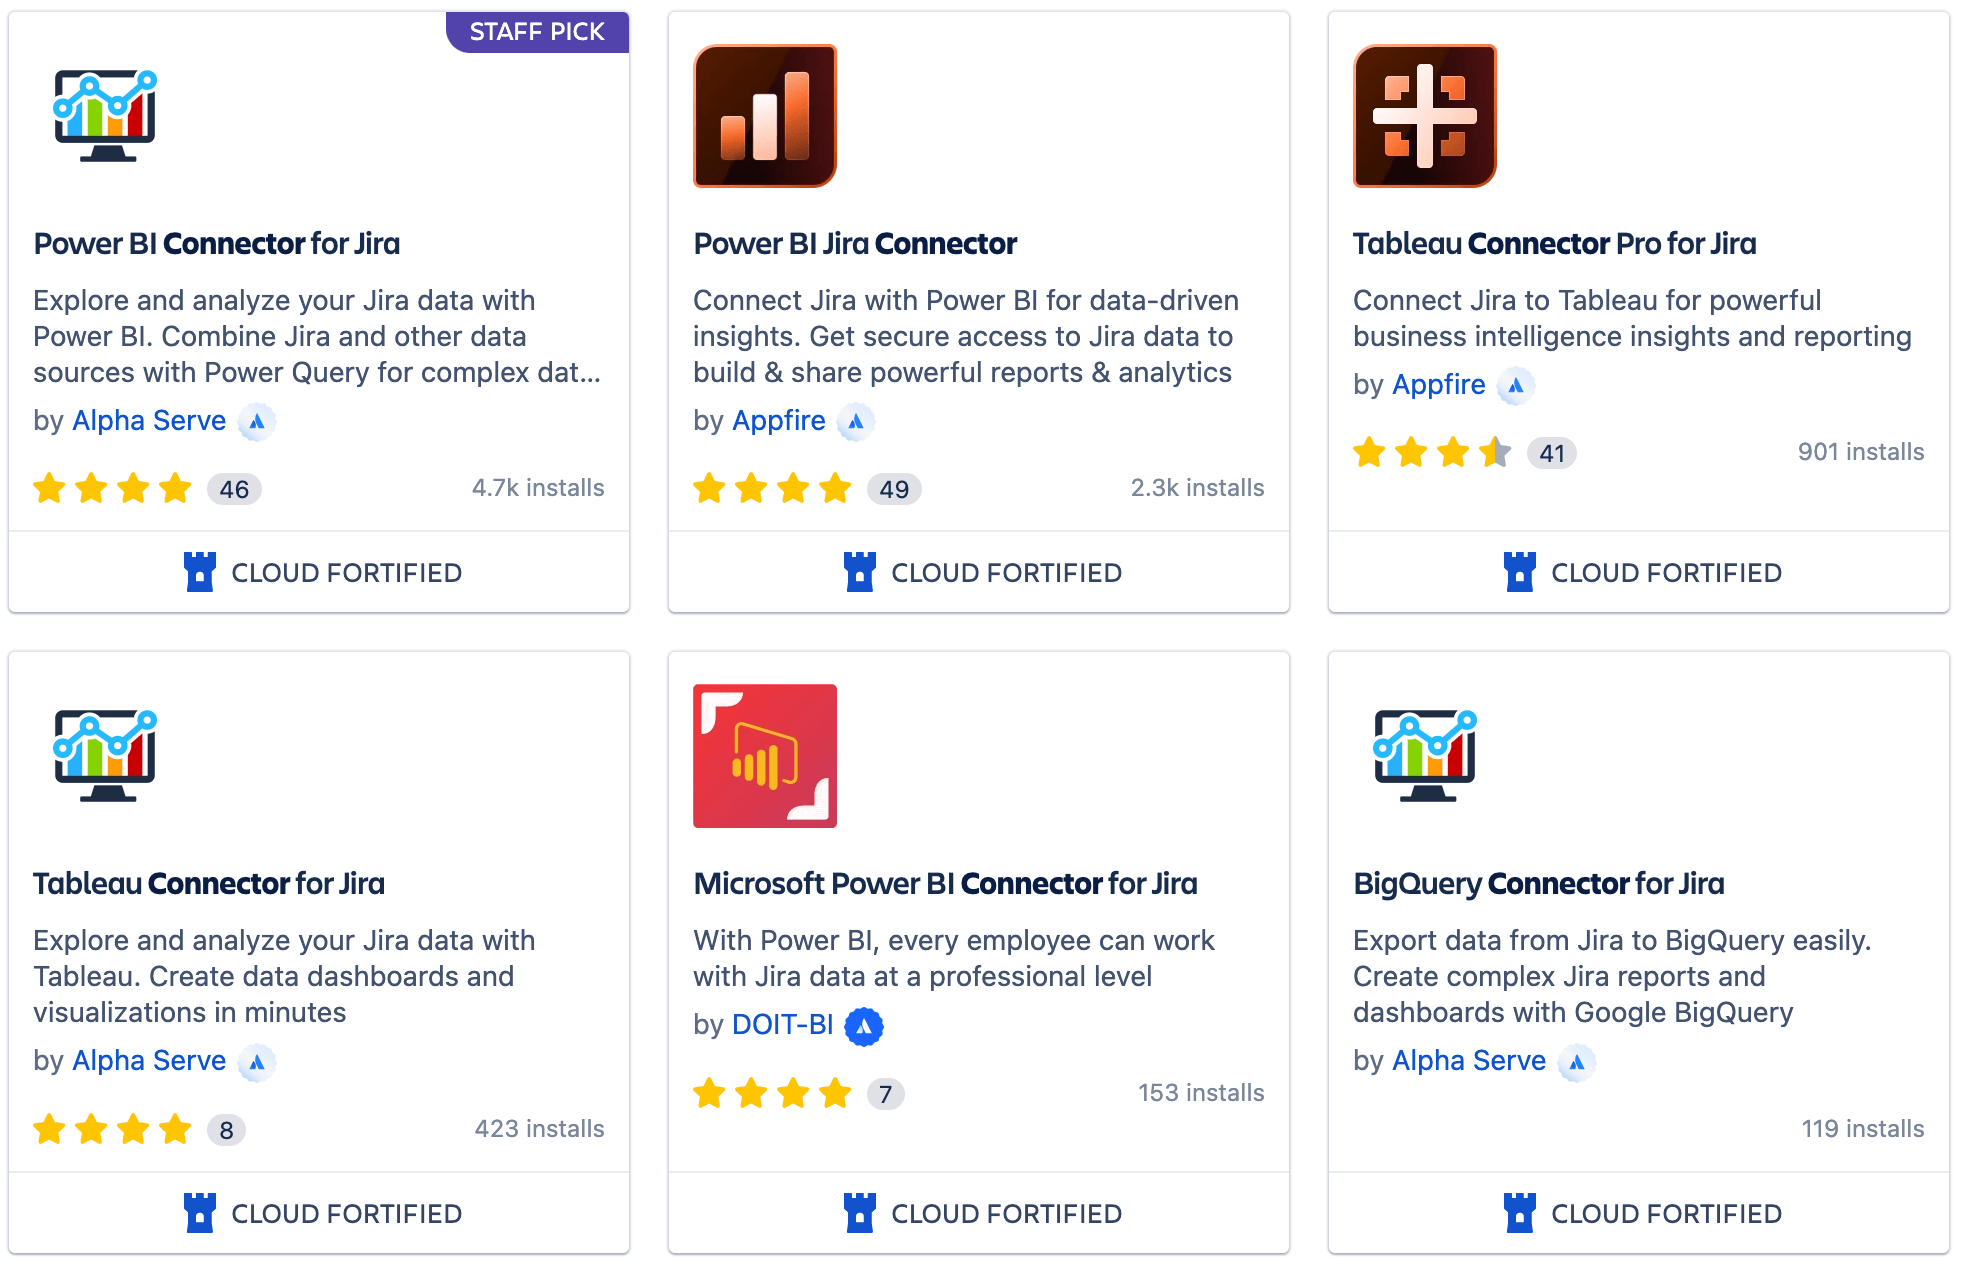Viewport: 1964px width, 1268px height.
Task: Click the star rating with 41 reviews
Action: 1432,453
